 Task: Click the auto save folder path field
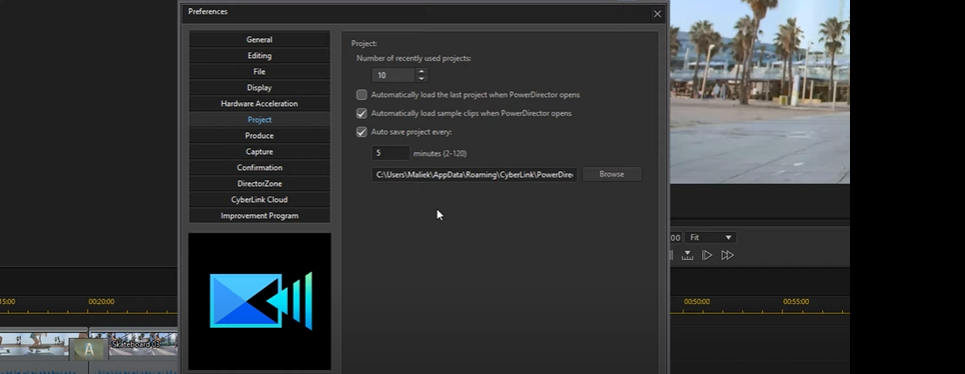tap(474, 174)
